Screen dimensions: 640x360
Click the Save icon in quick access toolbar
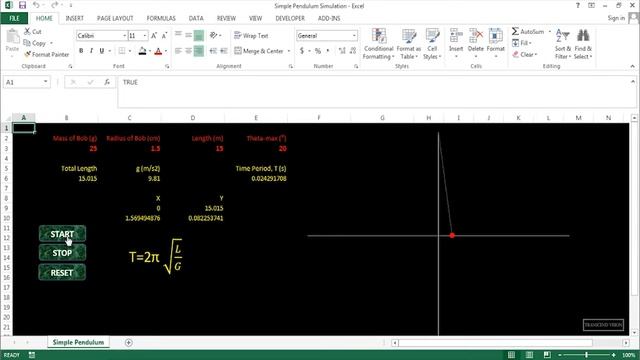coord(22,5)
